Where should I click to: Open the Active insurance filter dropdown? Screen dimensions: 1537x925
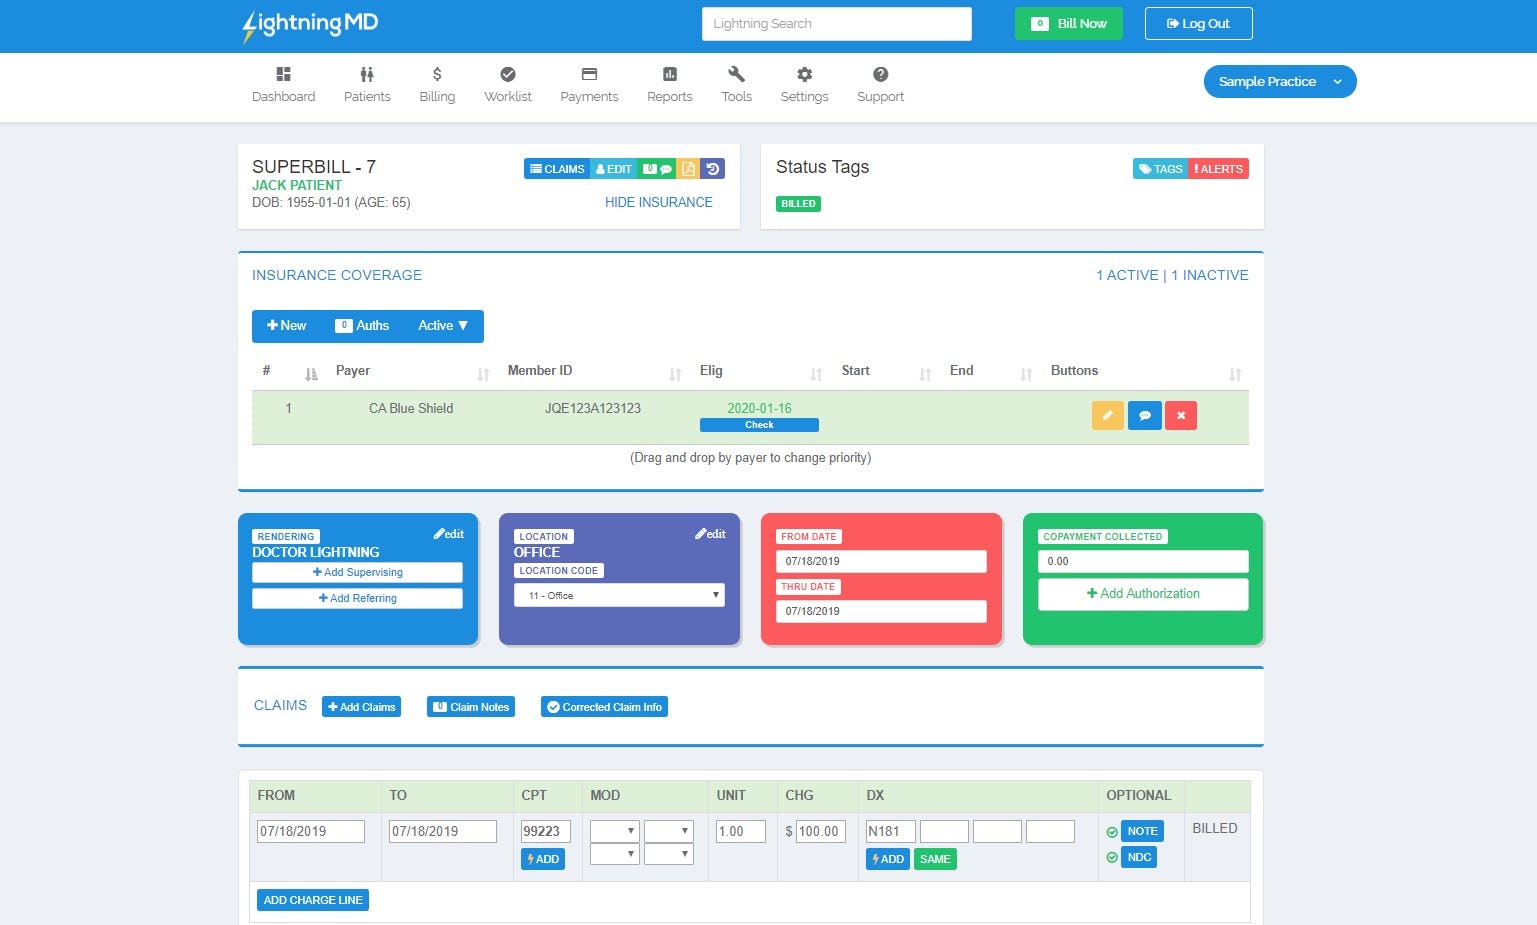pos(442,325)
